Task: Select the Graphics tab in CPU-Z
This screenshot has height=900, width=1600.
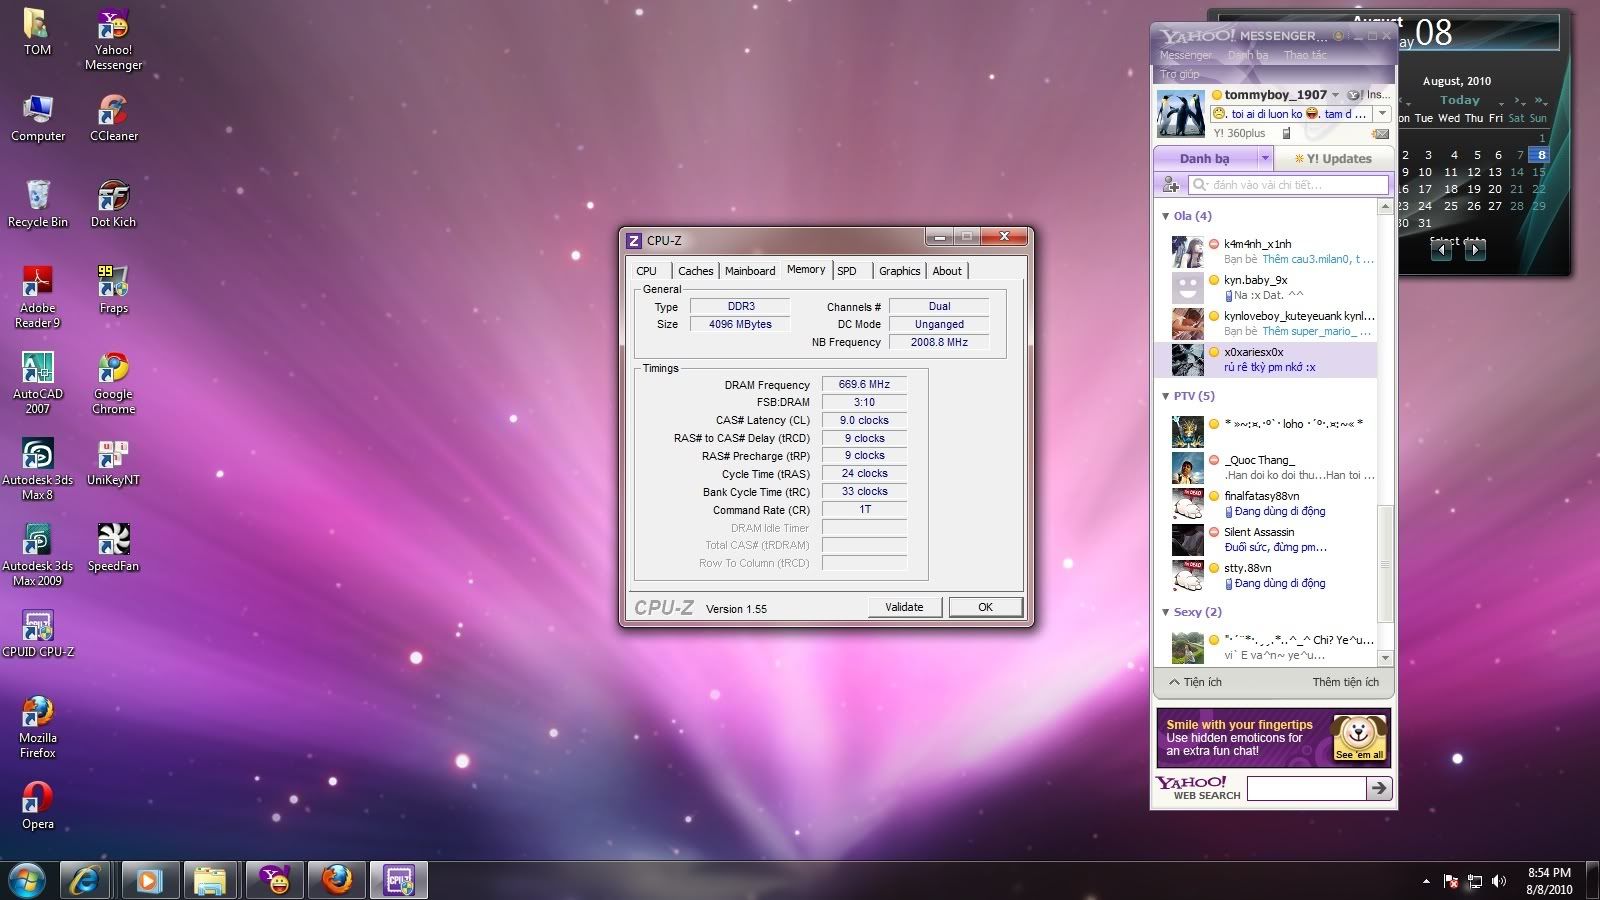Action: (900, 271)
